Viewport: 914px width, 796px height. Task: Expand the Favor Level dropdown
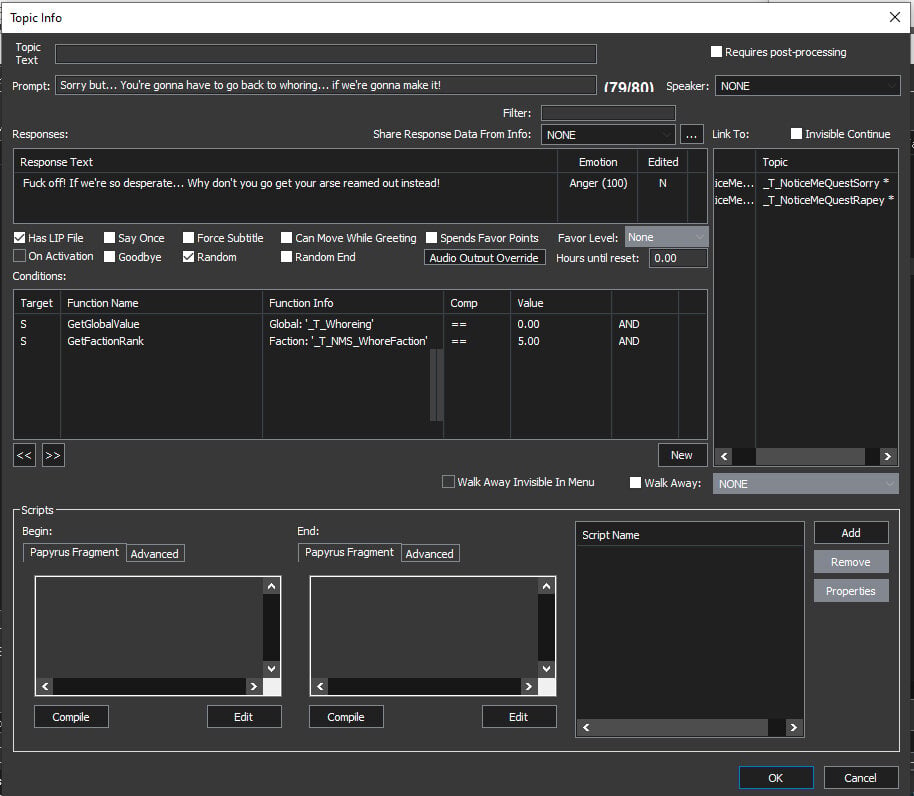(666, 237)
